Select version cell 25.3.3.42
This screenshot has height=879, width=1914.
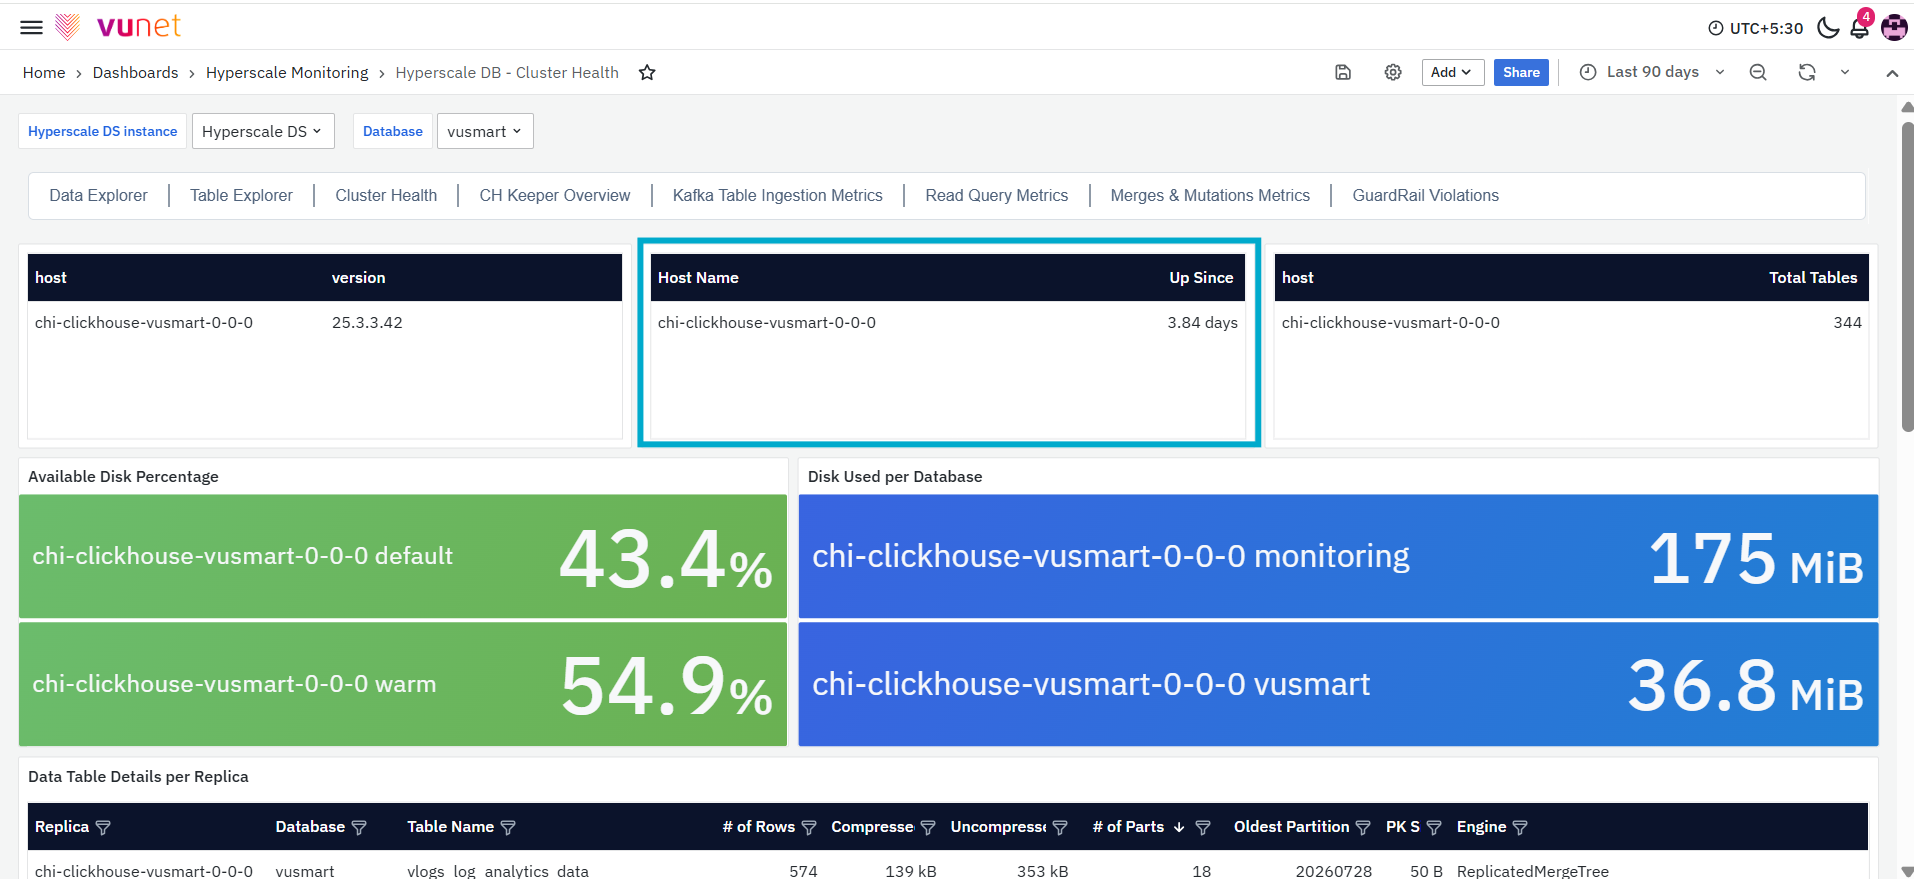[x=367, y=323]
